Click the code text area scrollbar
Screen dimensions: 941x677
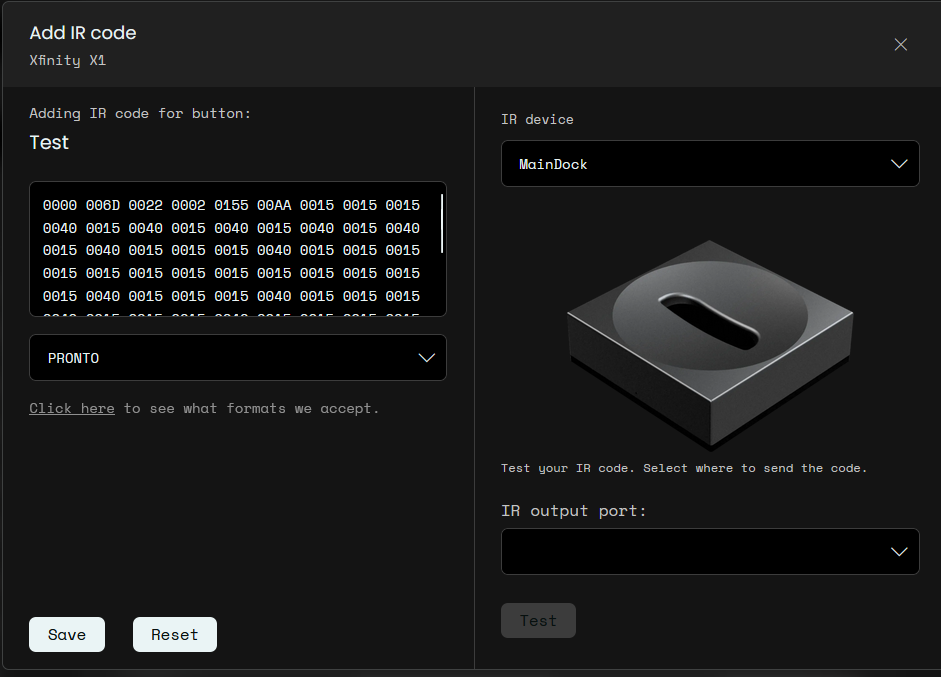point(442,223)
